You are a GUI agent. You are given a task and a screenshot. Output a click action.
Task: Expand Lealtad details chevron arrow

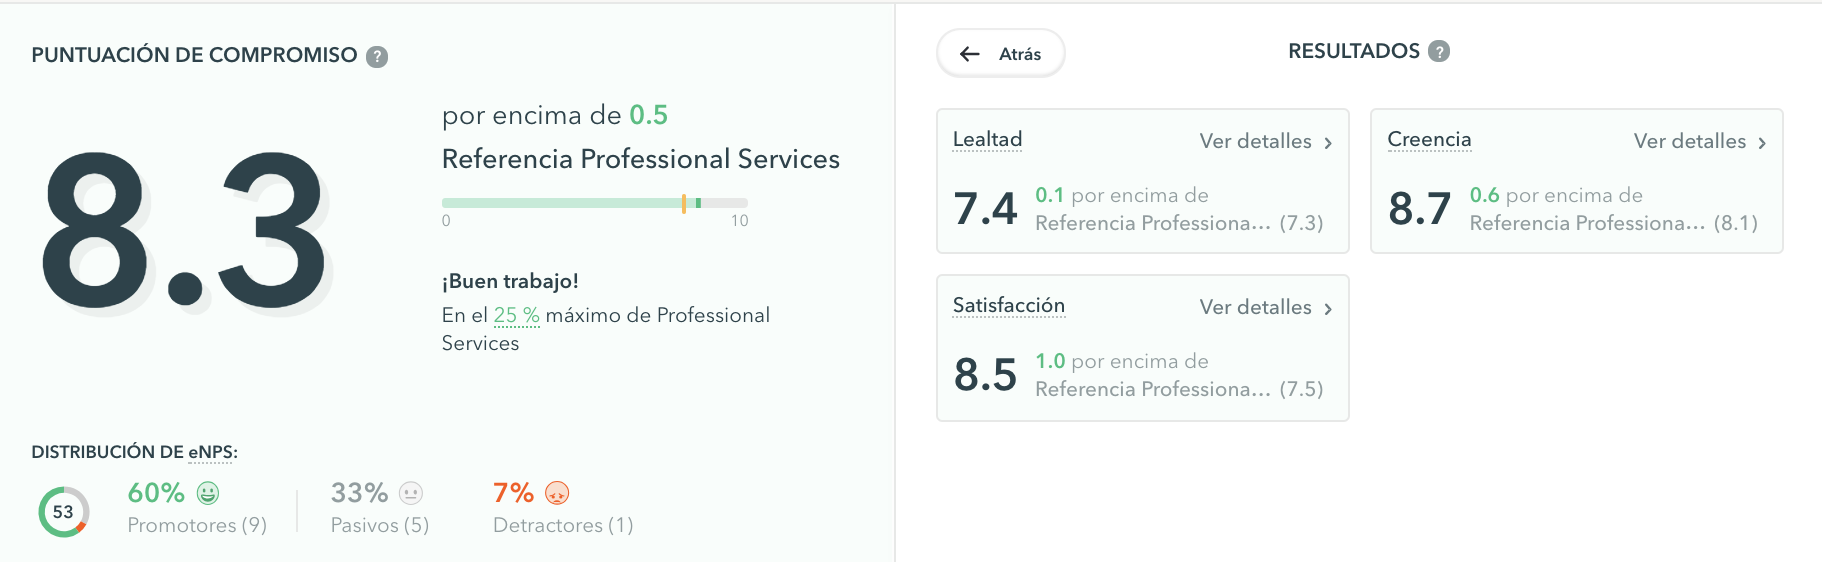pos(1328,143)
